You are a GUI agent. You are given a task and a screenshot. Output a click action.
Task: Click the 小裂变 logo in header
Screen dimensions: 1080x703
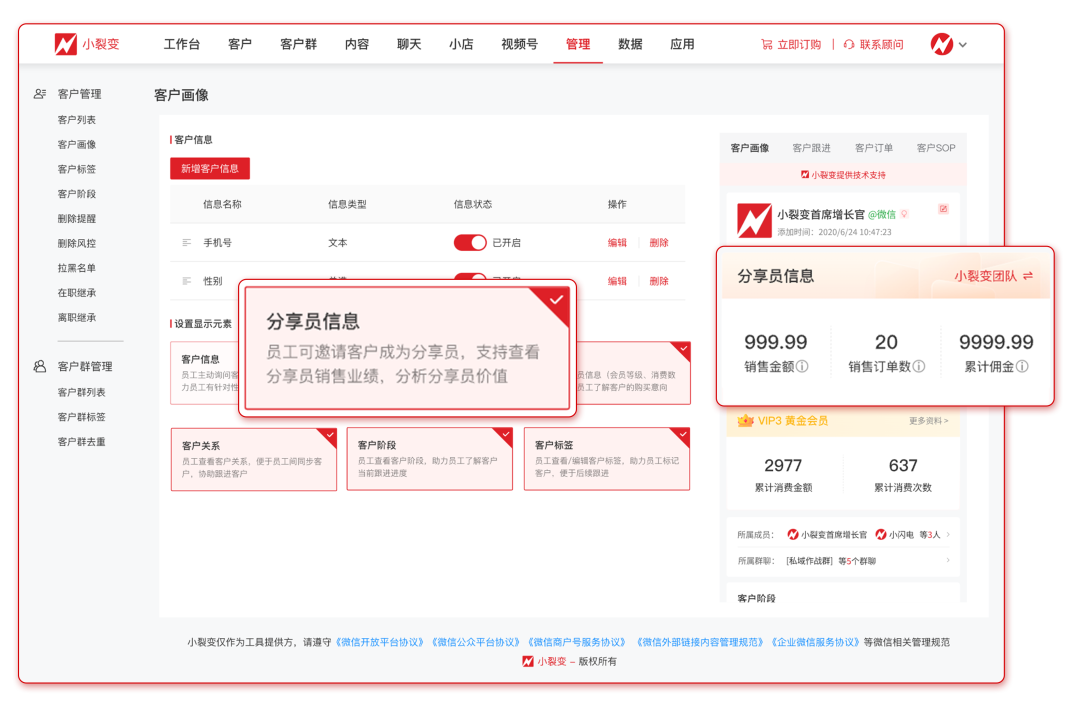pyautogui.click(x=86, y=44)
